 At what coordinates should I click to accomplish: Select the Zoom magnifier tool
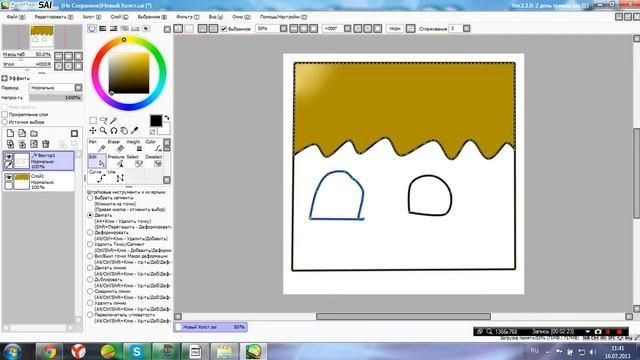(103, 131)
